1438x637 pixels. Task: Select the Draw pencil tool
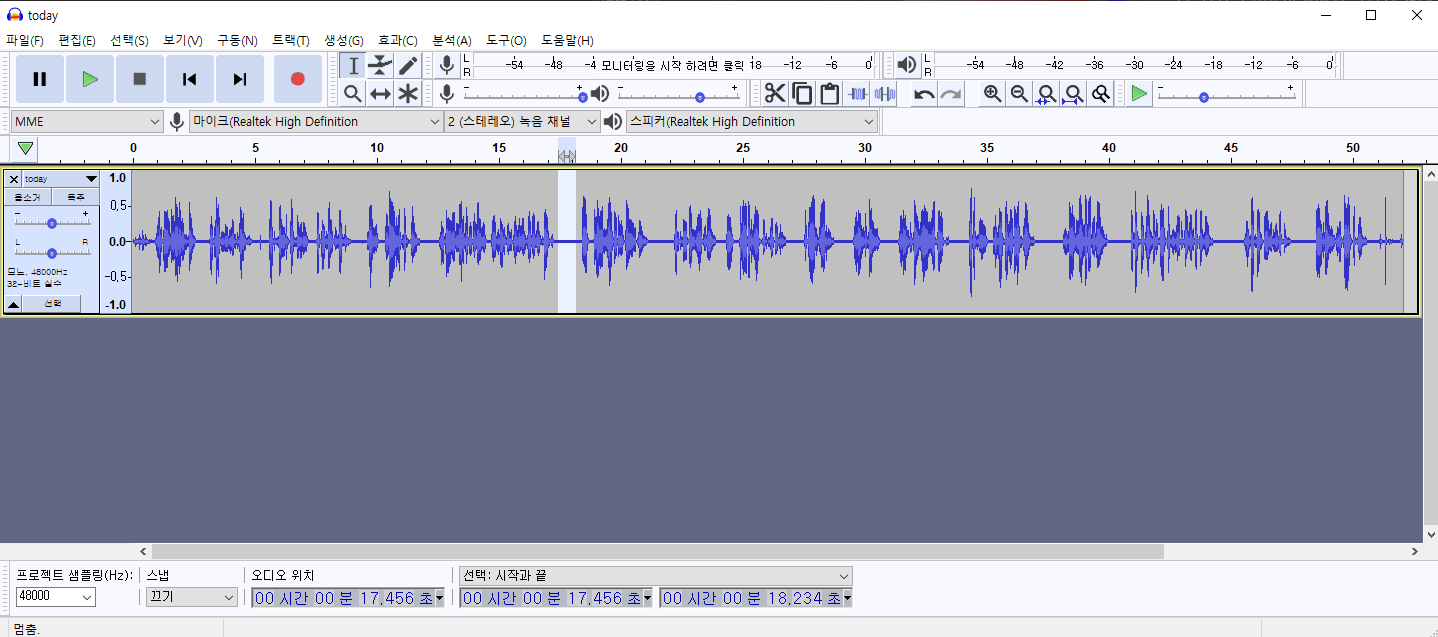[x=408, y=66]
